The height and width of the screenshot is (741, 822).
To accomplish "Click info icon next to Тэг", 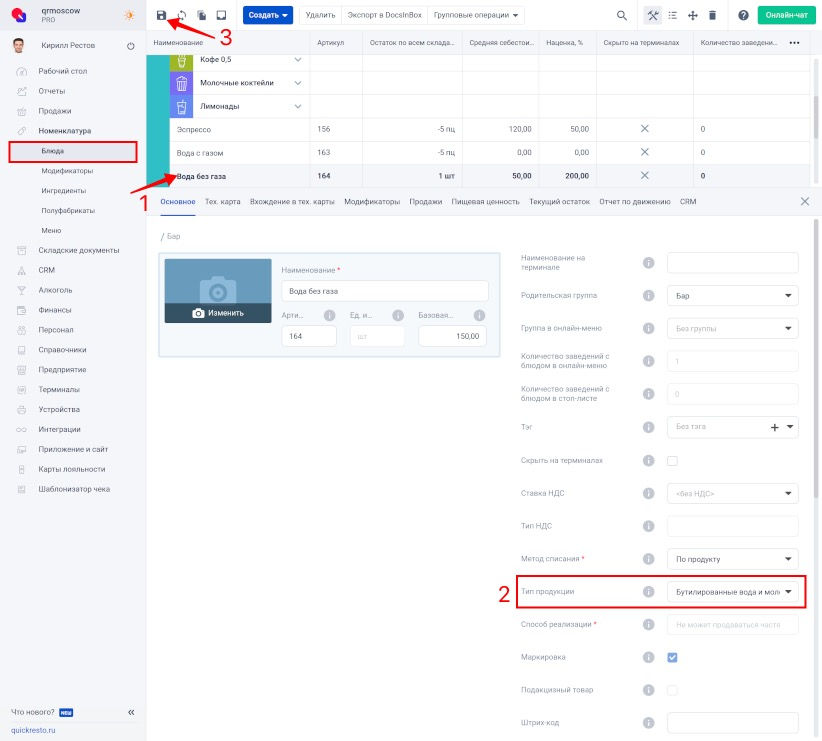I will [648, 427].
